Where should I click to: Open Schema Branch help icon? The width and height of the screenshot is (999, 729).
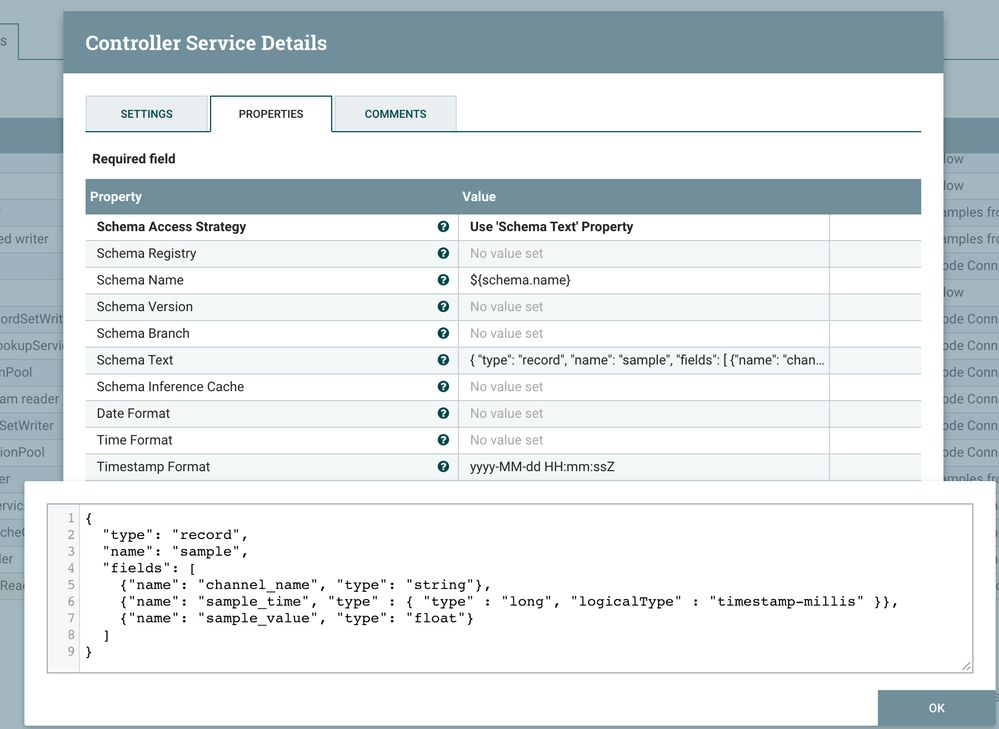(x=443, y=333)
